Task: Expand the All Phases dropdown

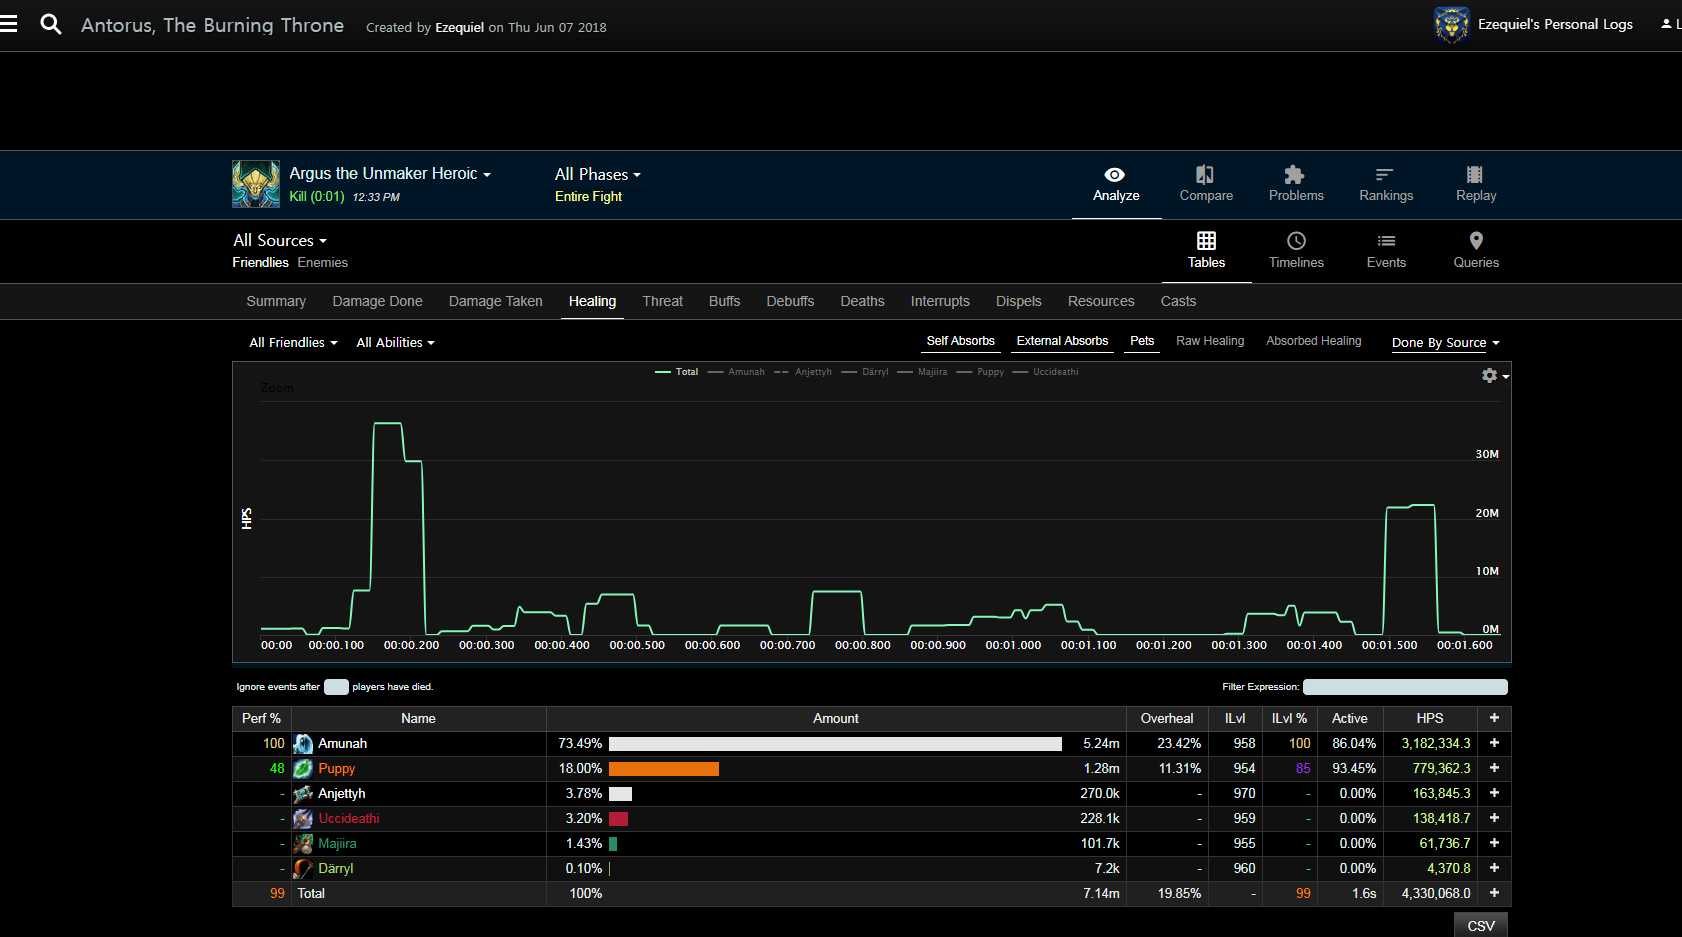Action: [x=597, y=175]
